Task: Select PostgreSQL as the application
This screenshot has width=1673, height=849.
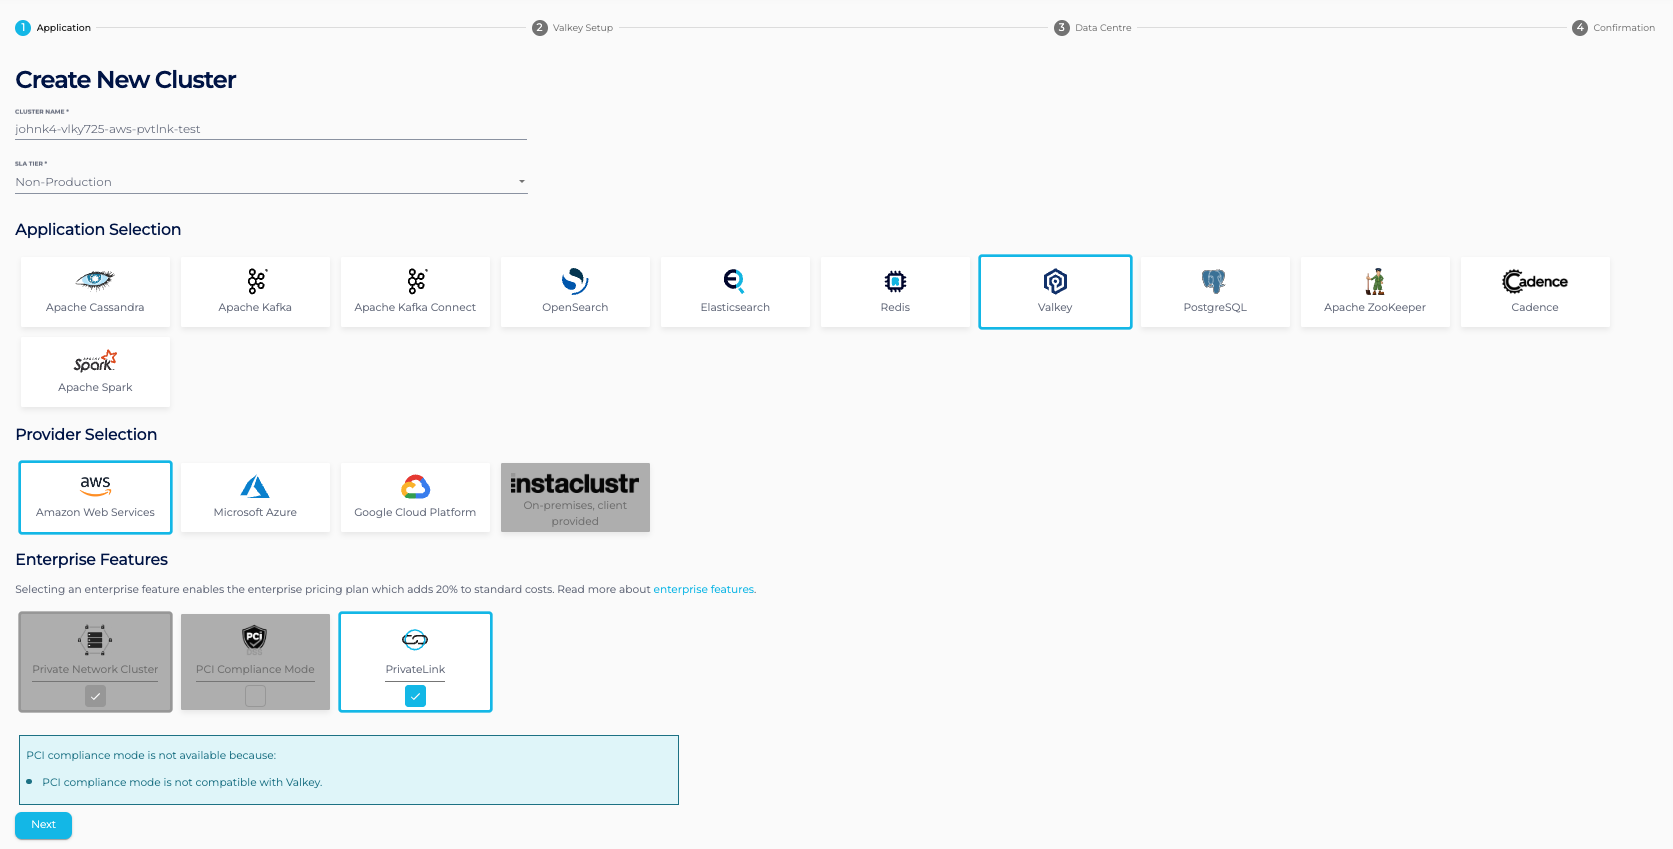Action: (1215, 292)
